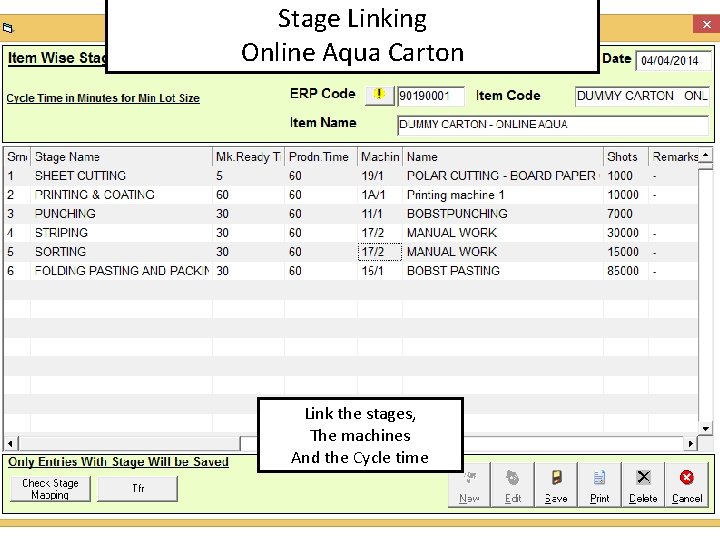The width and height of the screenshot is (720, 540).
Task: Click Check Stage Mapping button
Action: pyautogui.click(x=51, y=489)
